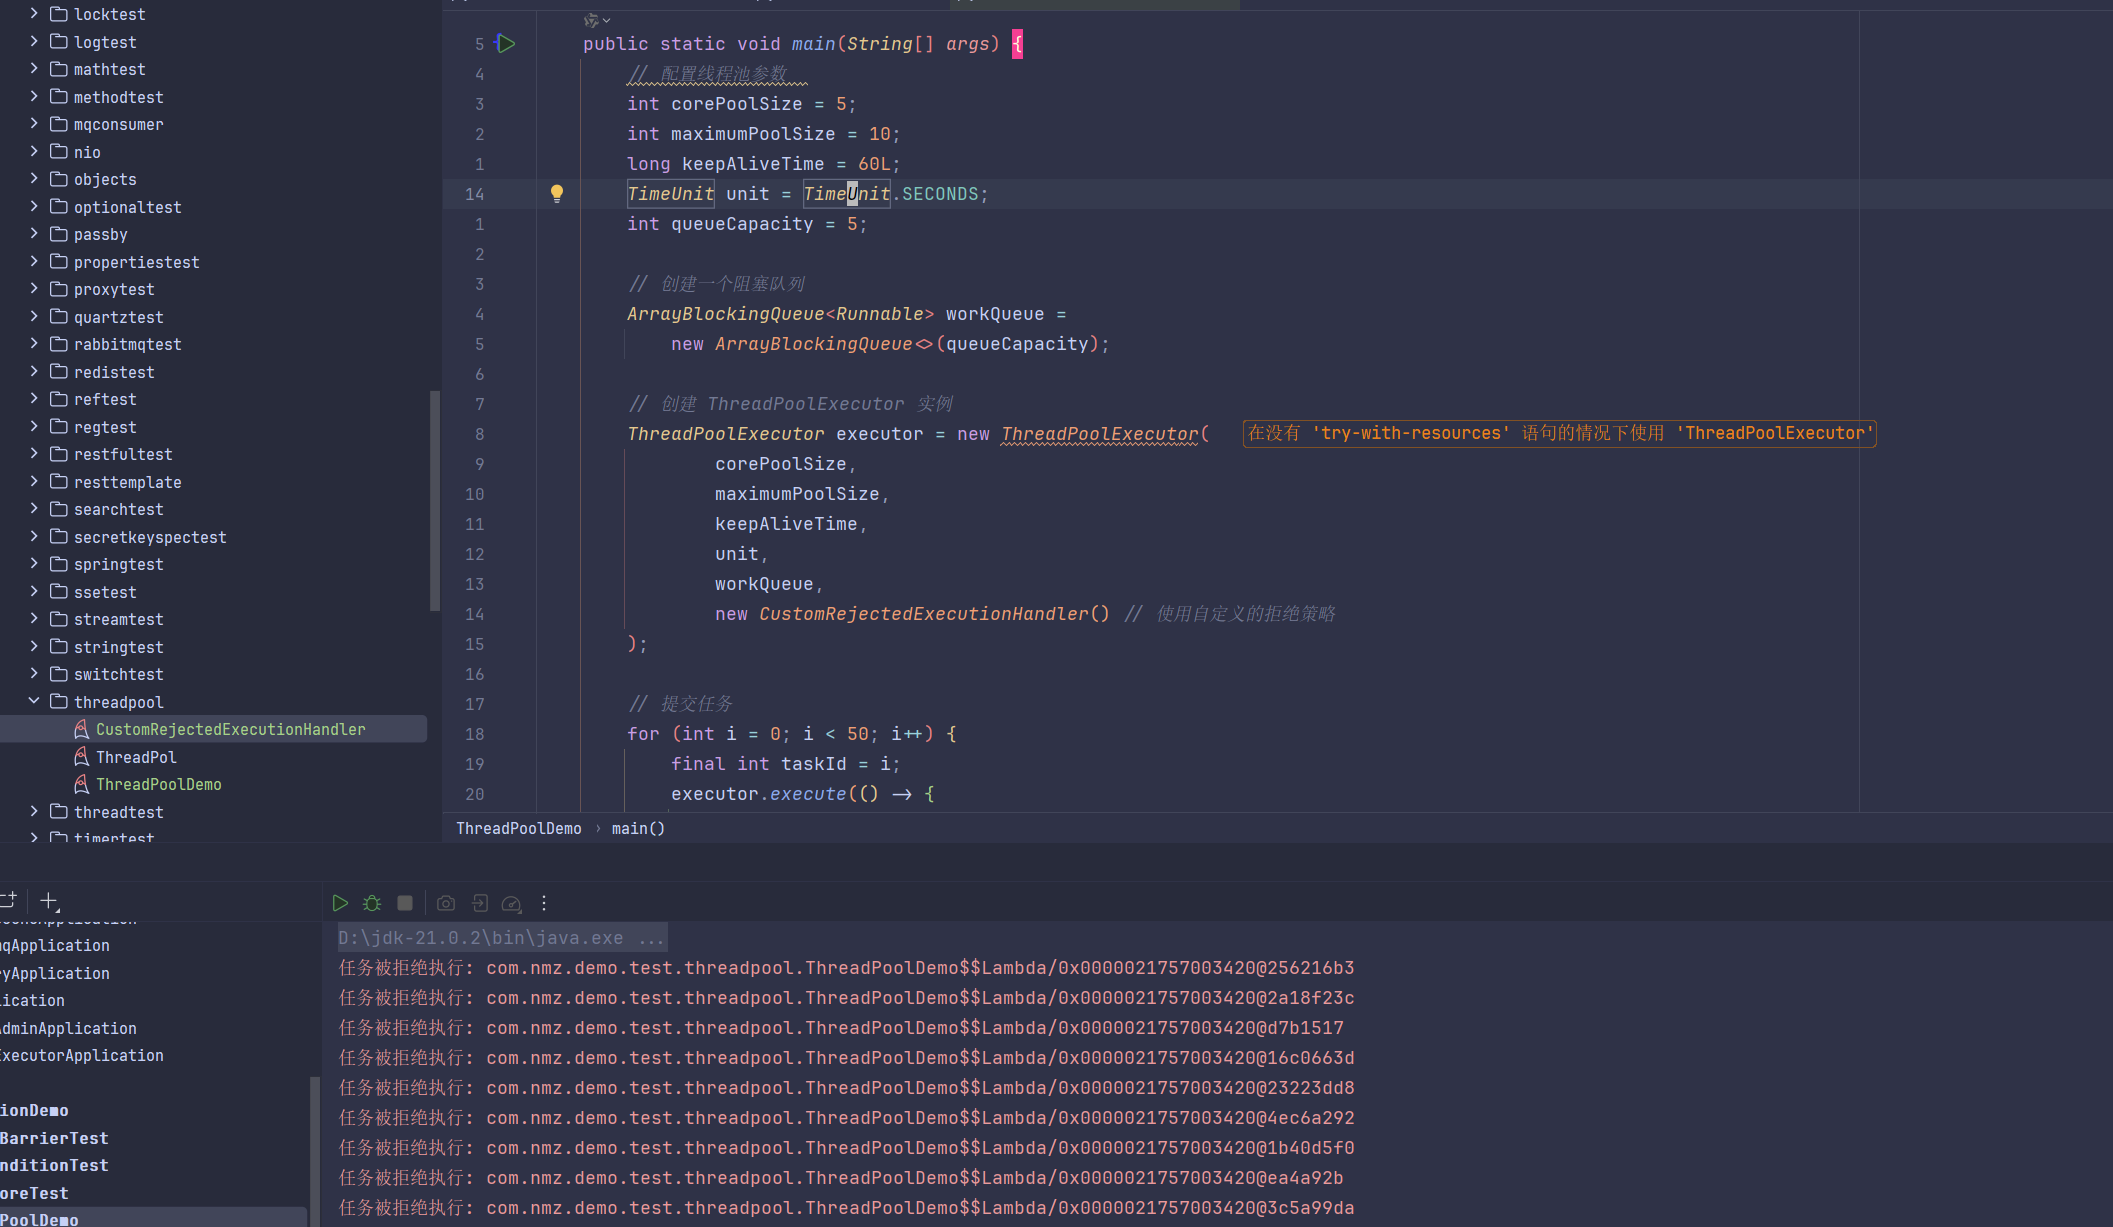Click the Debug bug icon

(372, 903)
